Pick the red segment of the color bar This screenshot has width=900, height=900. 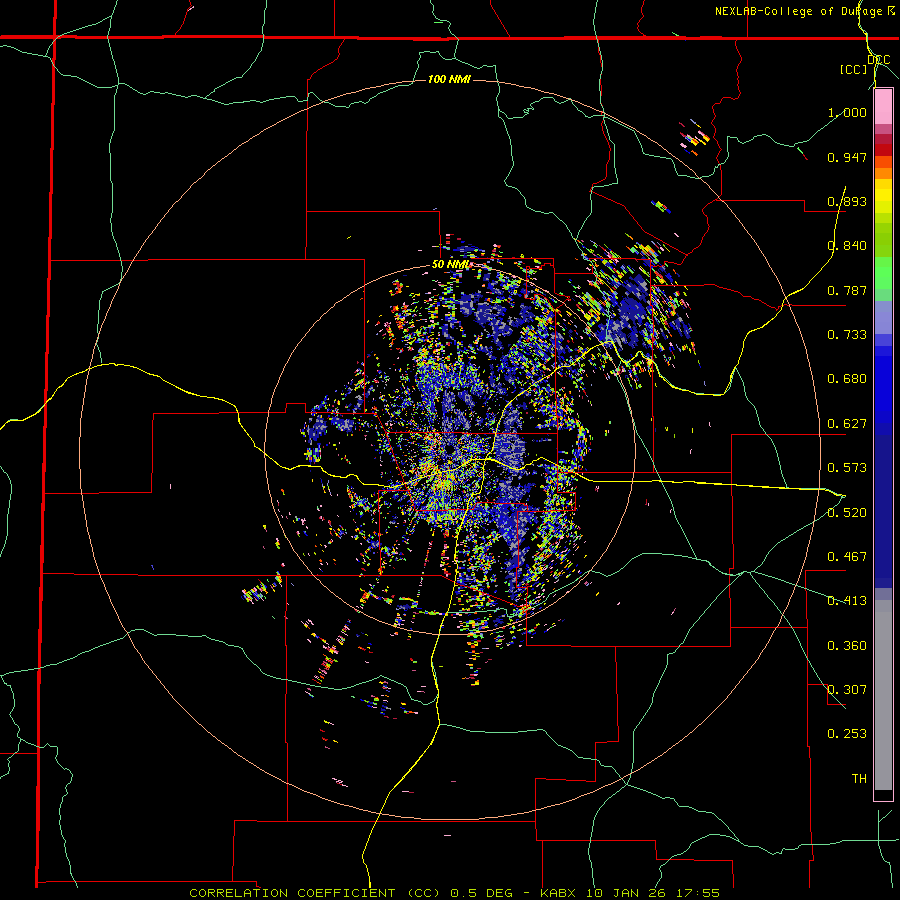coord(883,150)
